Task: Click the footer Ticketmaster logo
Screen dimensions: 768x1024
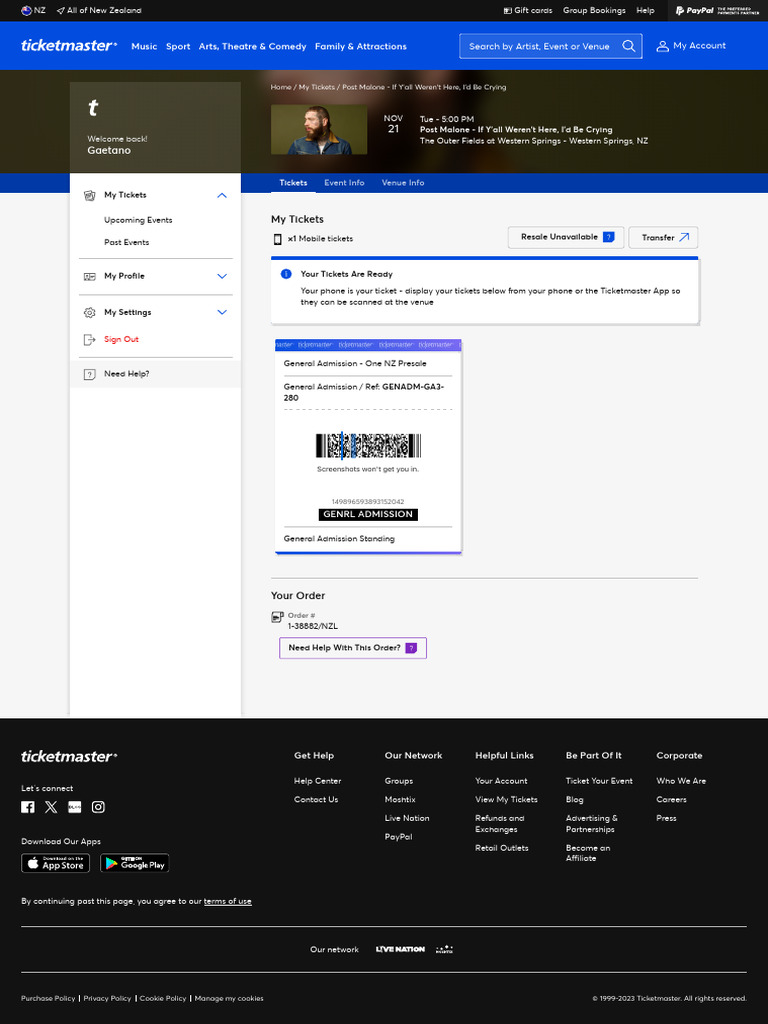Action: 69,756
